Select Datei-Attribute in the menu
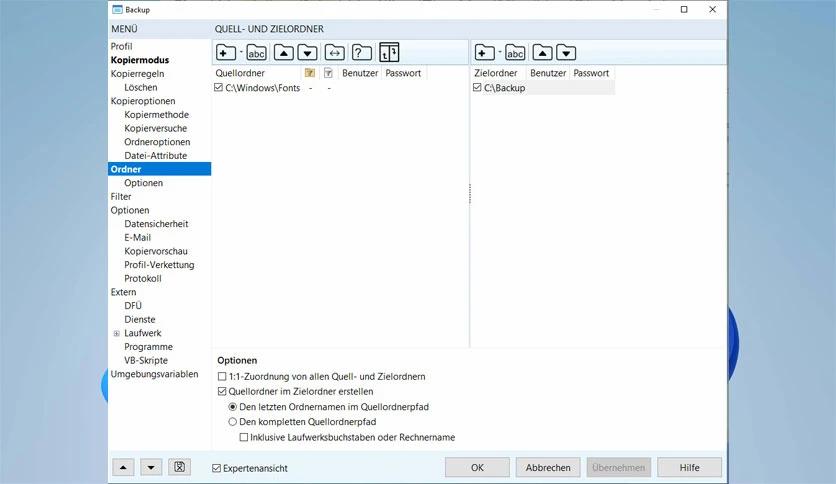836x484 pixels. point(156,156)
